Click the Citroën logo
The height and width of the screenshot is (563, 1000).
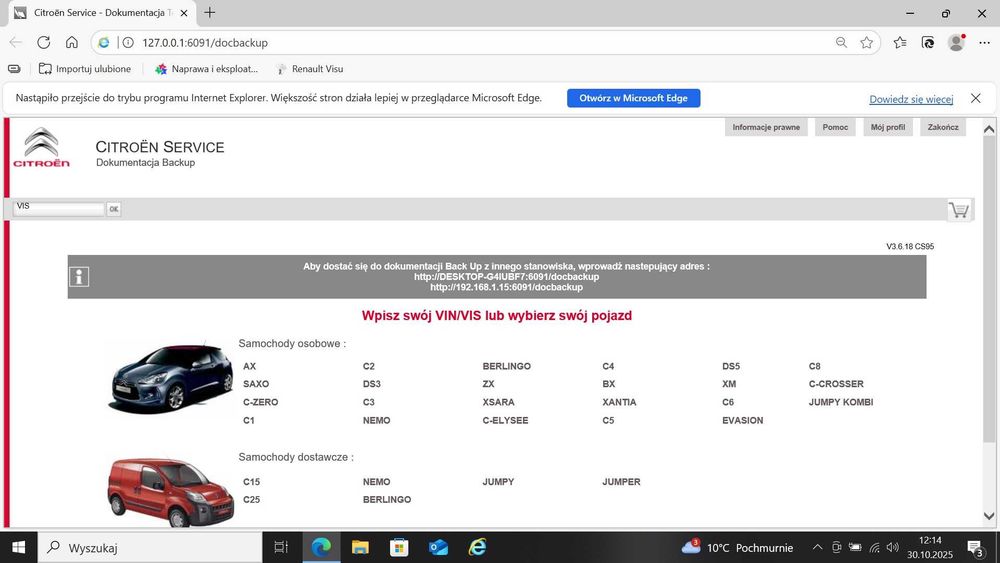pos(41,147)
